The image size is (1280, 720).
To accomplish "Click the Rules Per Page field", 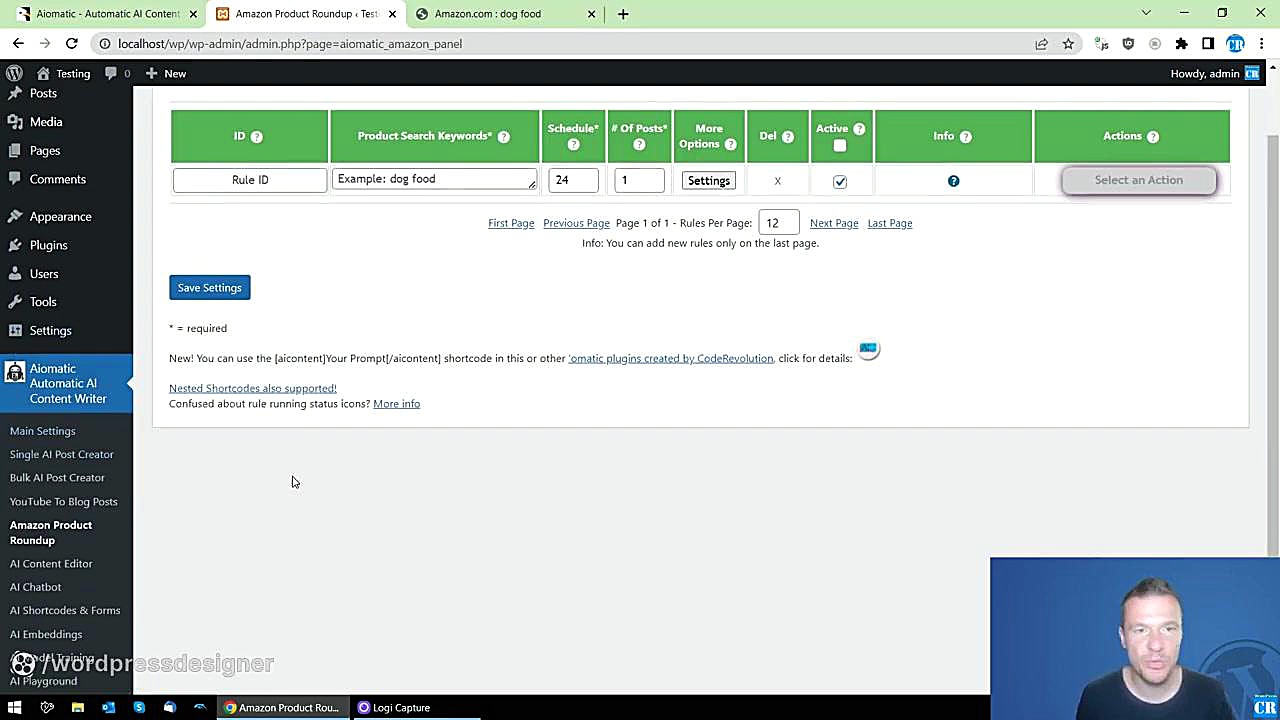I will coord(778,223).
